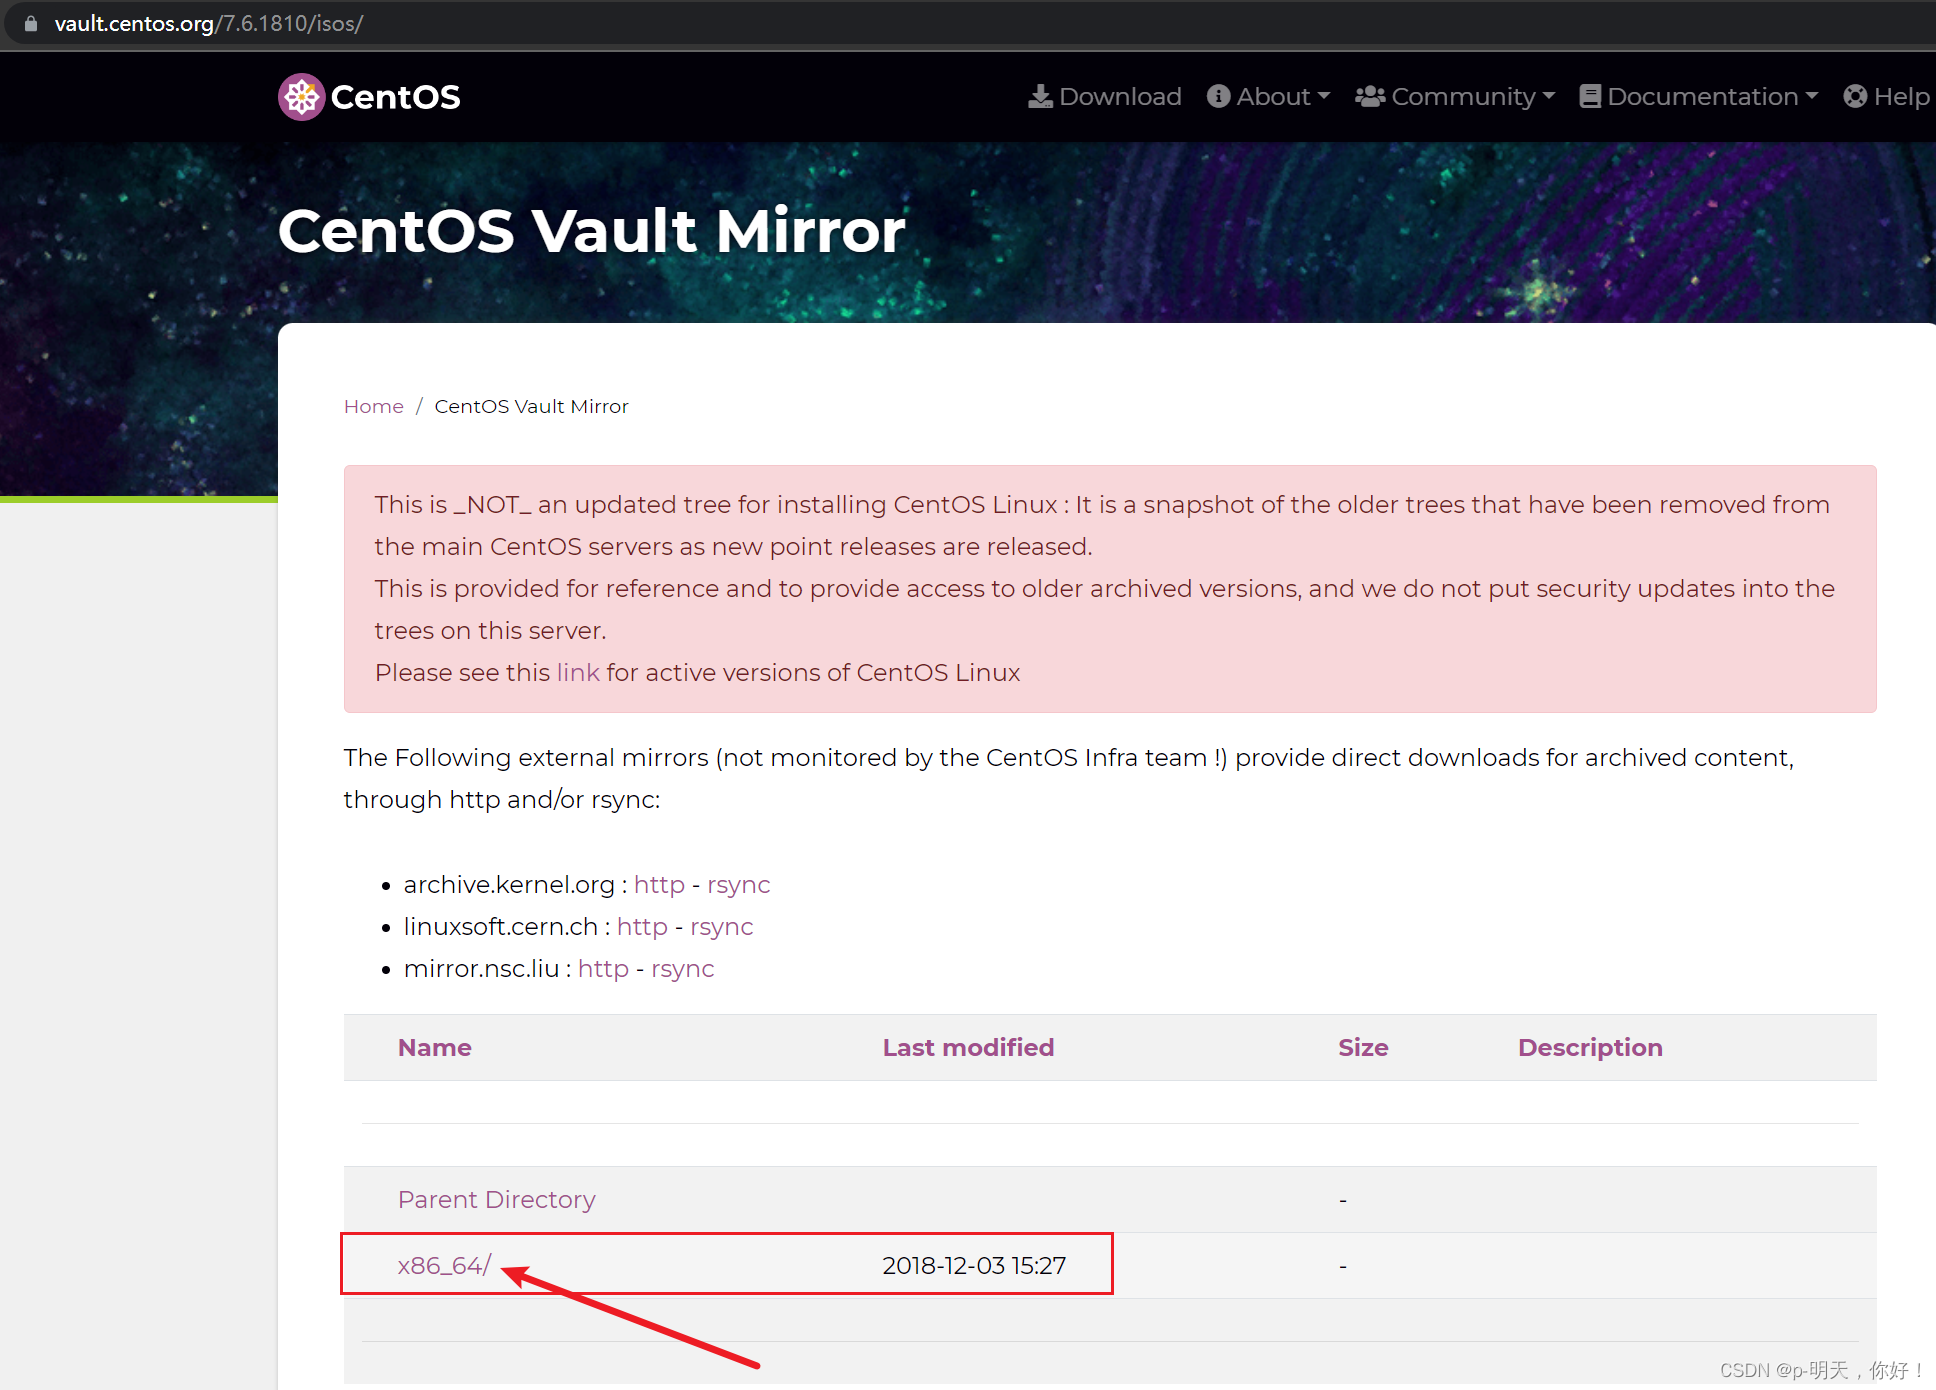The height and width of the screenshot is (1390, 1936).
Task: Open mirror.nsc.liu http mirror
Action: tap(603, 968)
